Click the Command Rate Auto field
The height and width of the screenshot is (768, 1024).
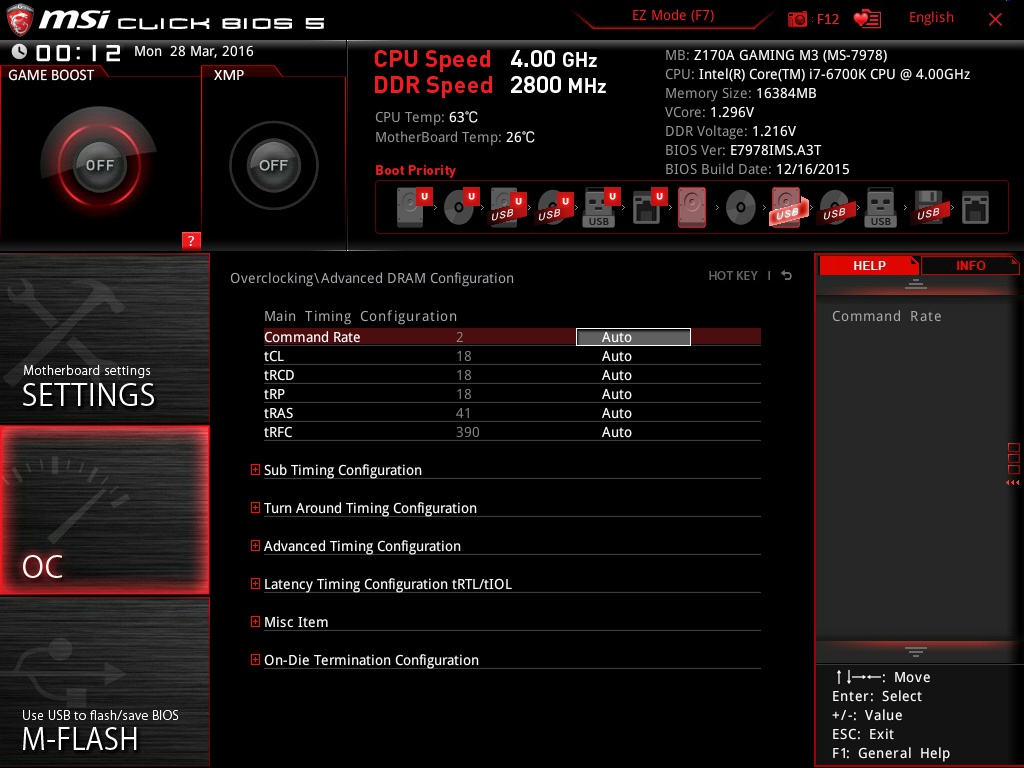pos(632,337)
